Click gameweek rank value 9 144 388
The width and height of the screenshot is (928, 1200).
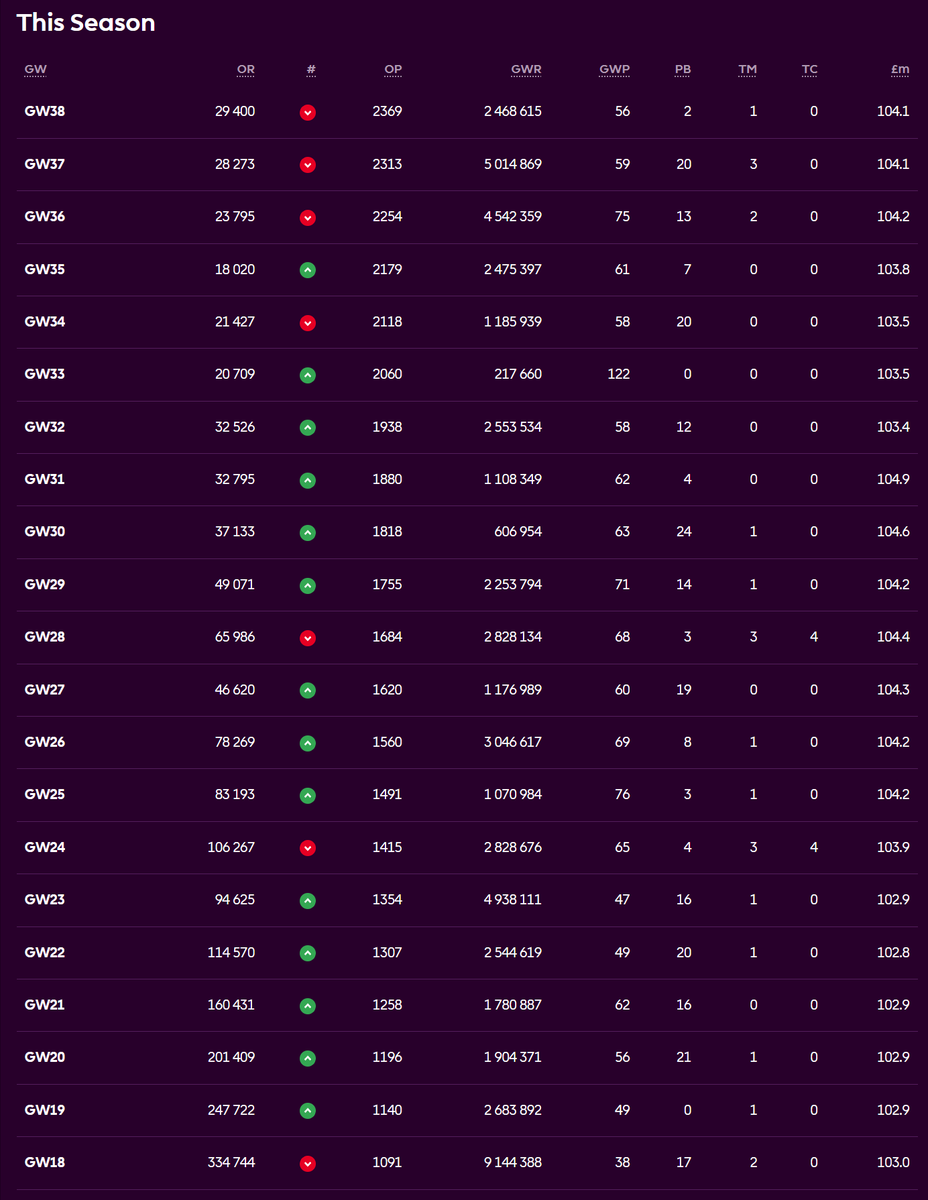tap(513, 1163)
